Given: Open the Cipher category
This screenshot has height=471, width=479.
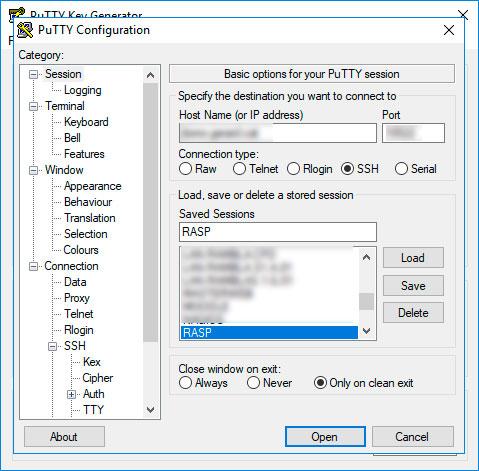Looking at the screenshot, I should (98, 378).
